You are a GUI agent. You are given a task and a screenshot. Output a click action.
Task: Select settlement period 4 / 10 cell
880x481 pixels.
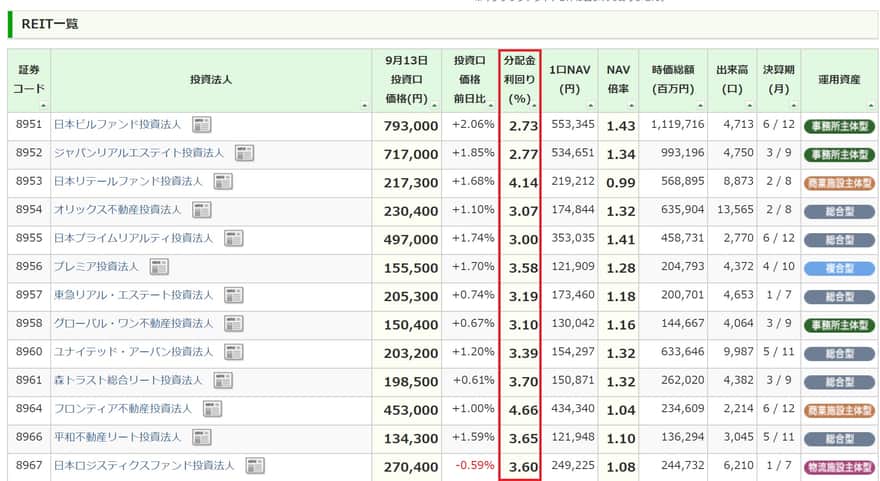(x=779, y=267)
